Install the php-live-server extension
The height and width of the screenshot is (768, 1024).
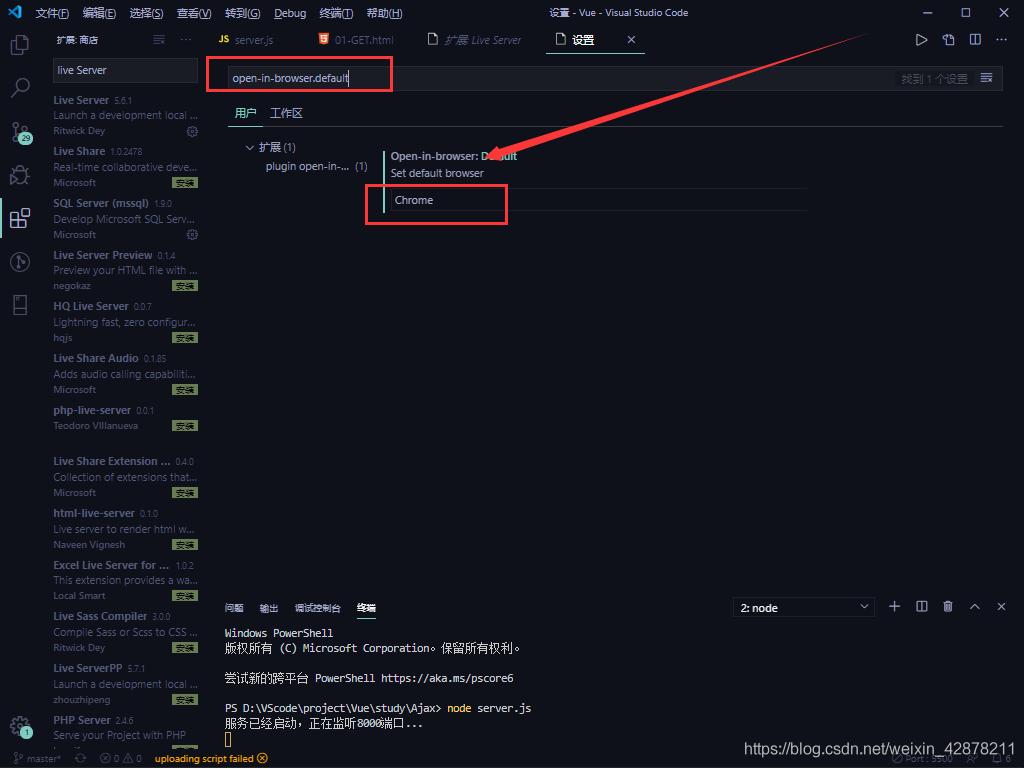[185, 426]
